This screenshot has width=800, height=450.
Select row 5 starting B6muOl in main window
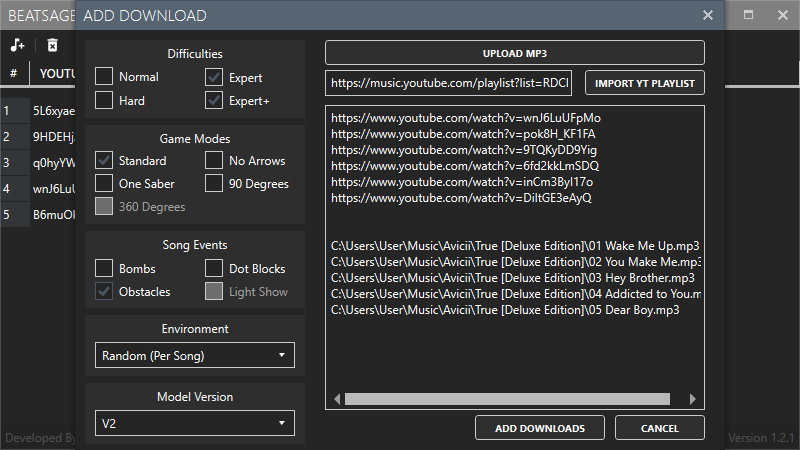38,215
